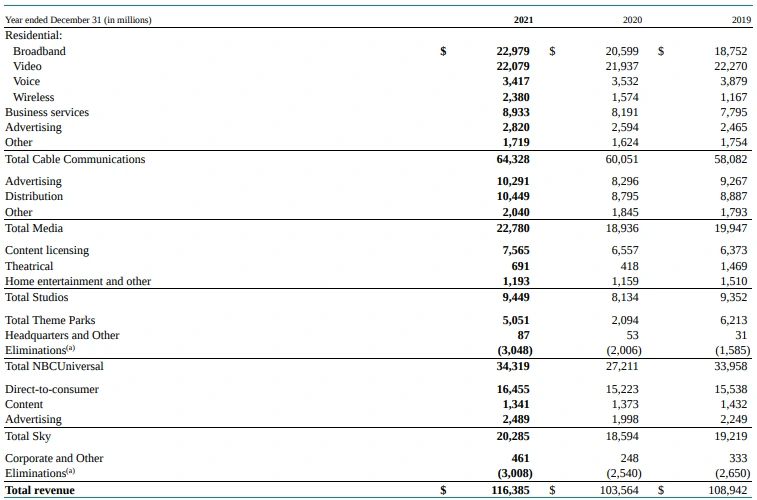
Task: Select Cable Advertising 2021 value 2,820
Action: click(516, 127)
